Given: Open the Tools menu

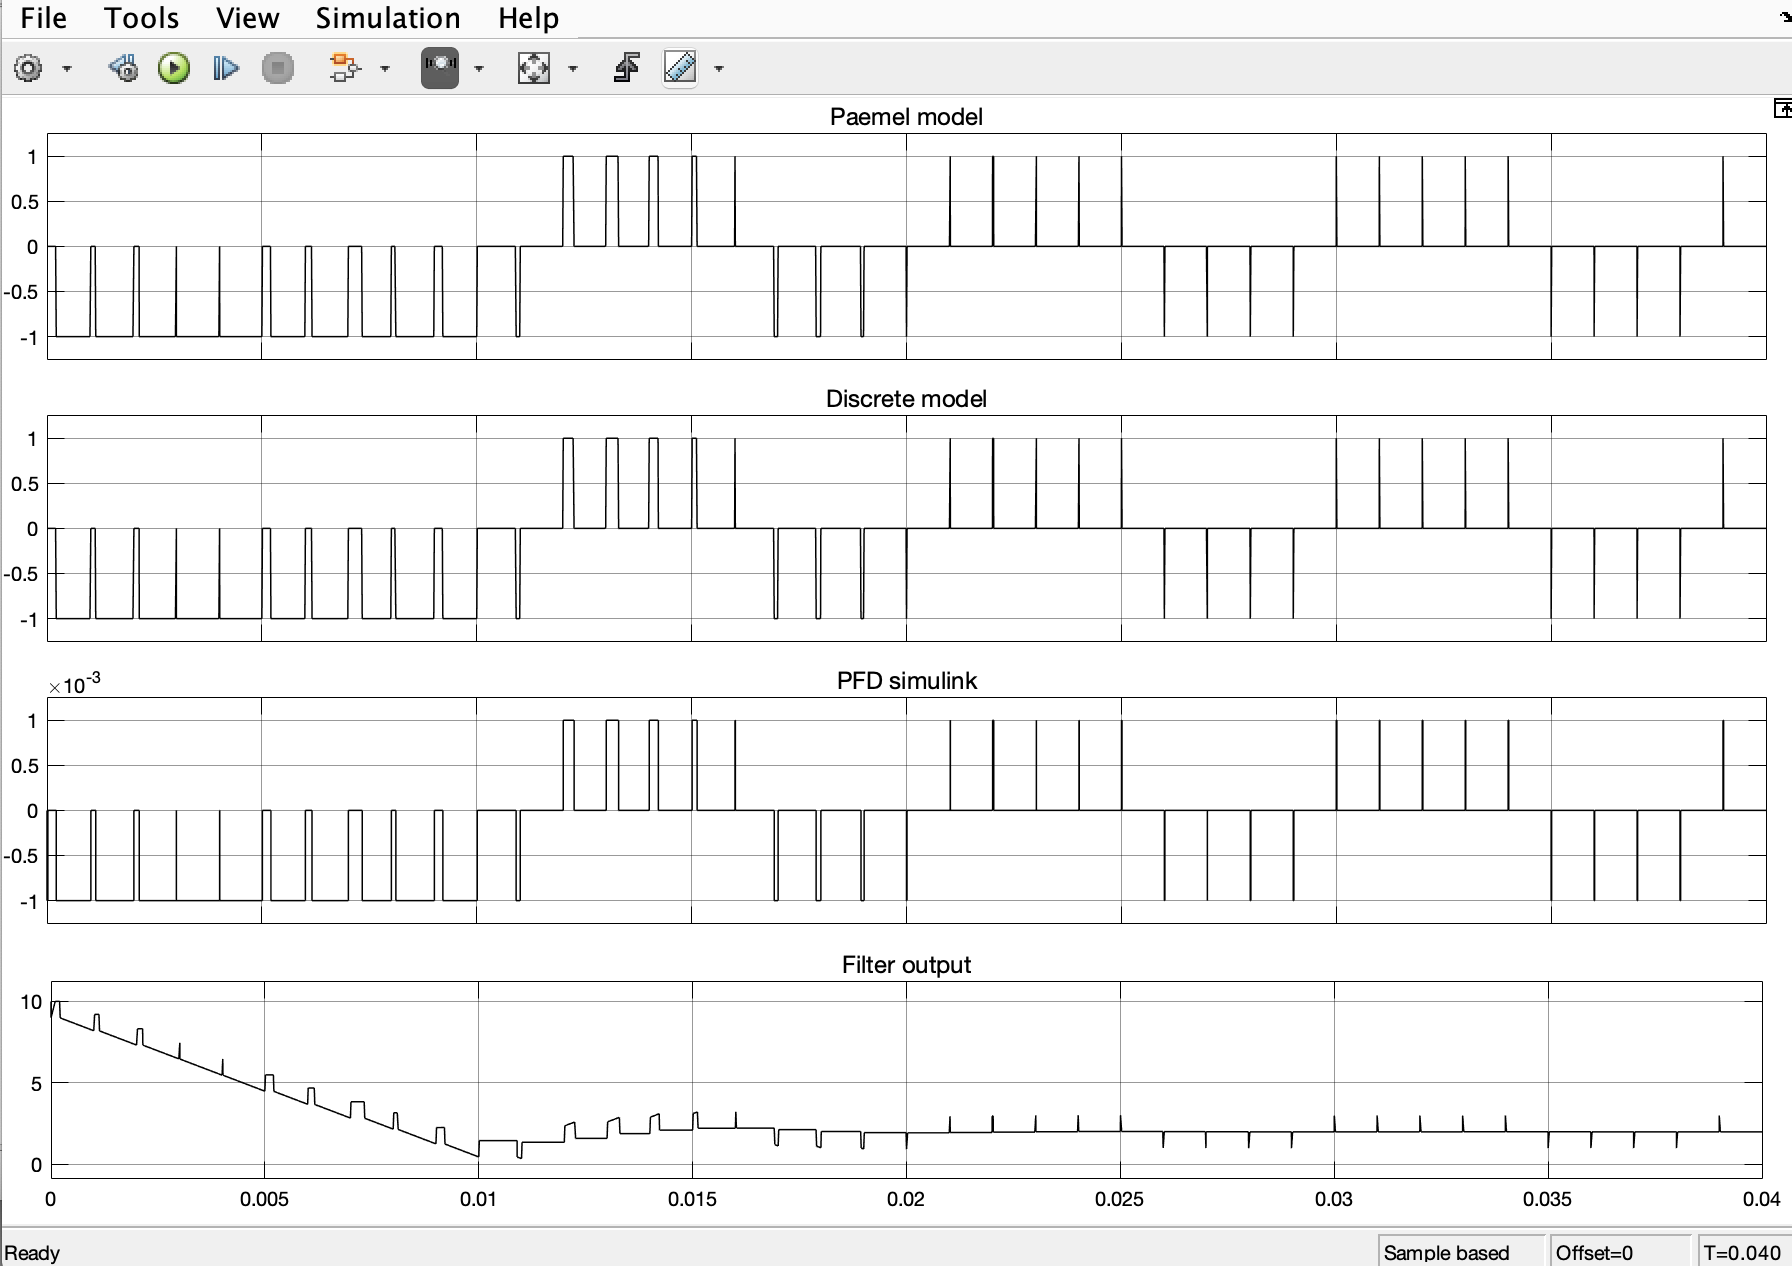Looking at the screenshot, I should (x=141, y=18).
